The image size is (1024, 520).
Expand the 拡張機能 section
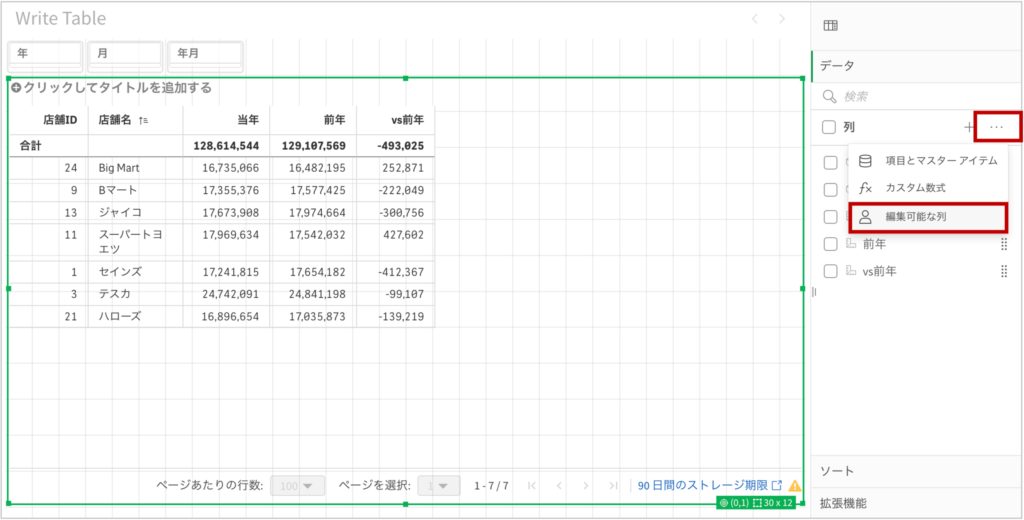tap(842, 503)
